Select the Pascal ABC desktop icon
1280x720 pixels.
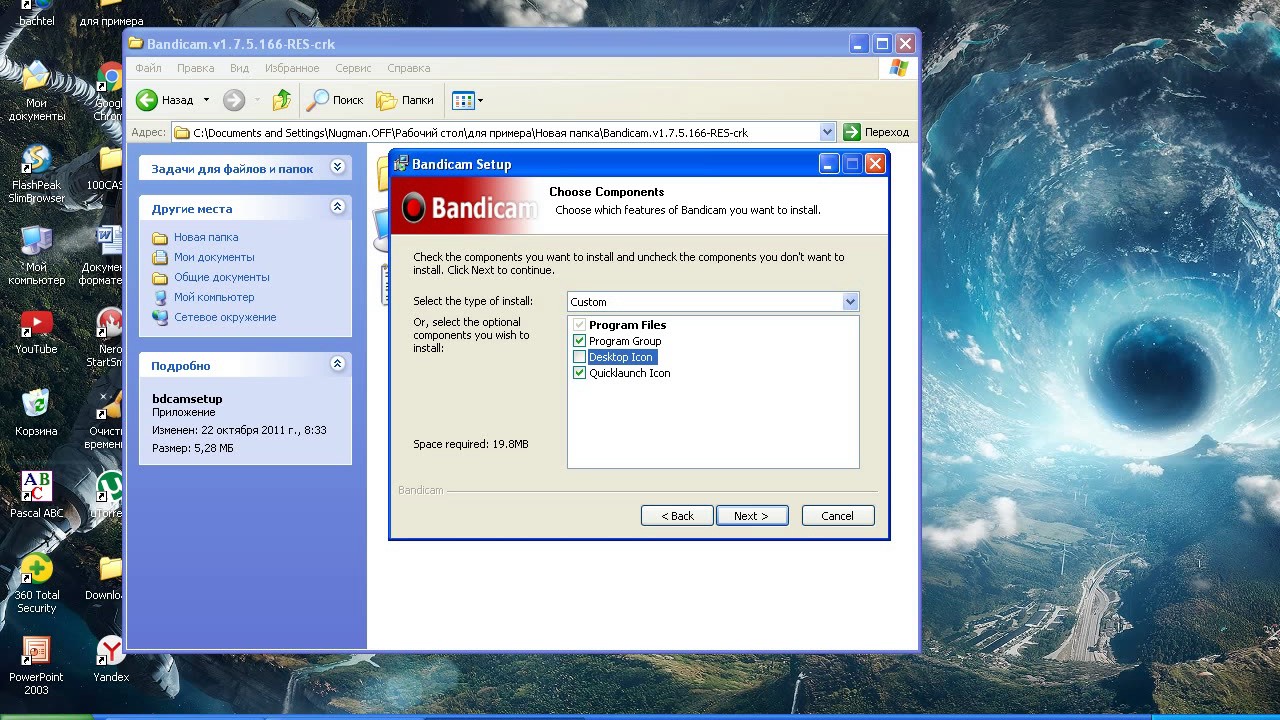(x=37, y=495)
